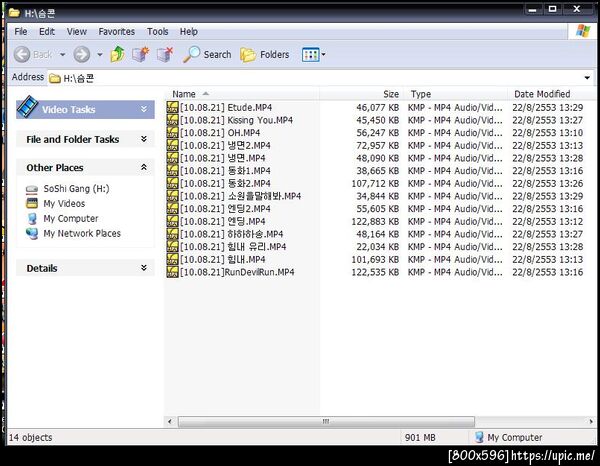This screenshot has width=600, height=466.
Task: Sort by the Date Modified column header
Action: 551,94
